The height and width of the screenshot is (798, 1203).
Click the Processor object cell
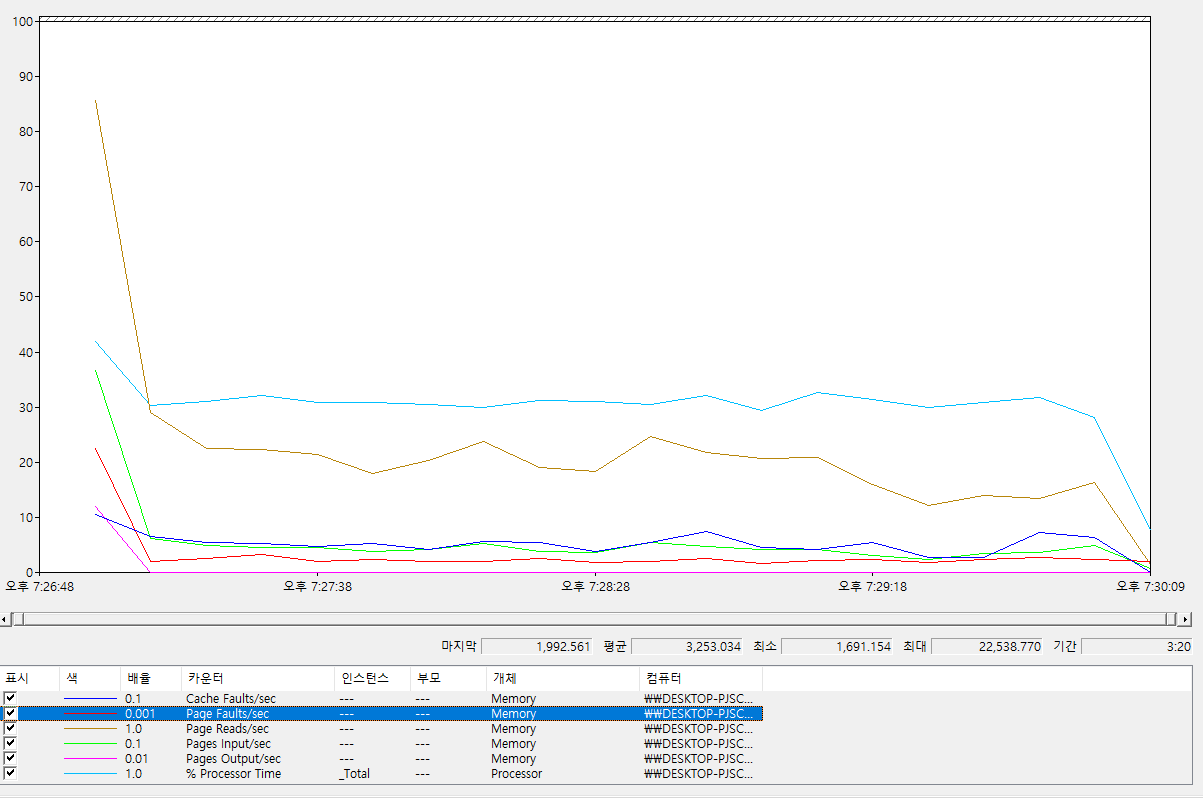tap(516, 773)
